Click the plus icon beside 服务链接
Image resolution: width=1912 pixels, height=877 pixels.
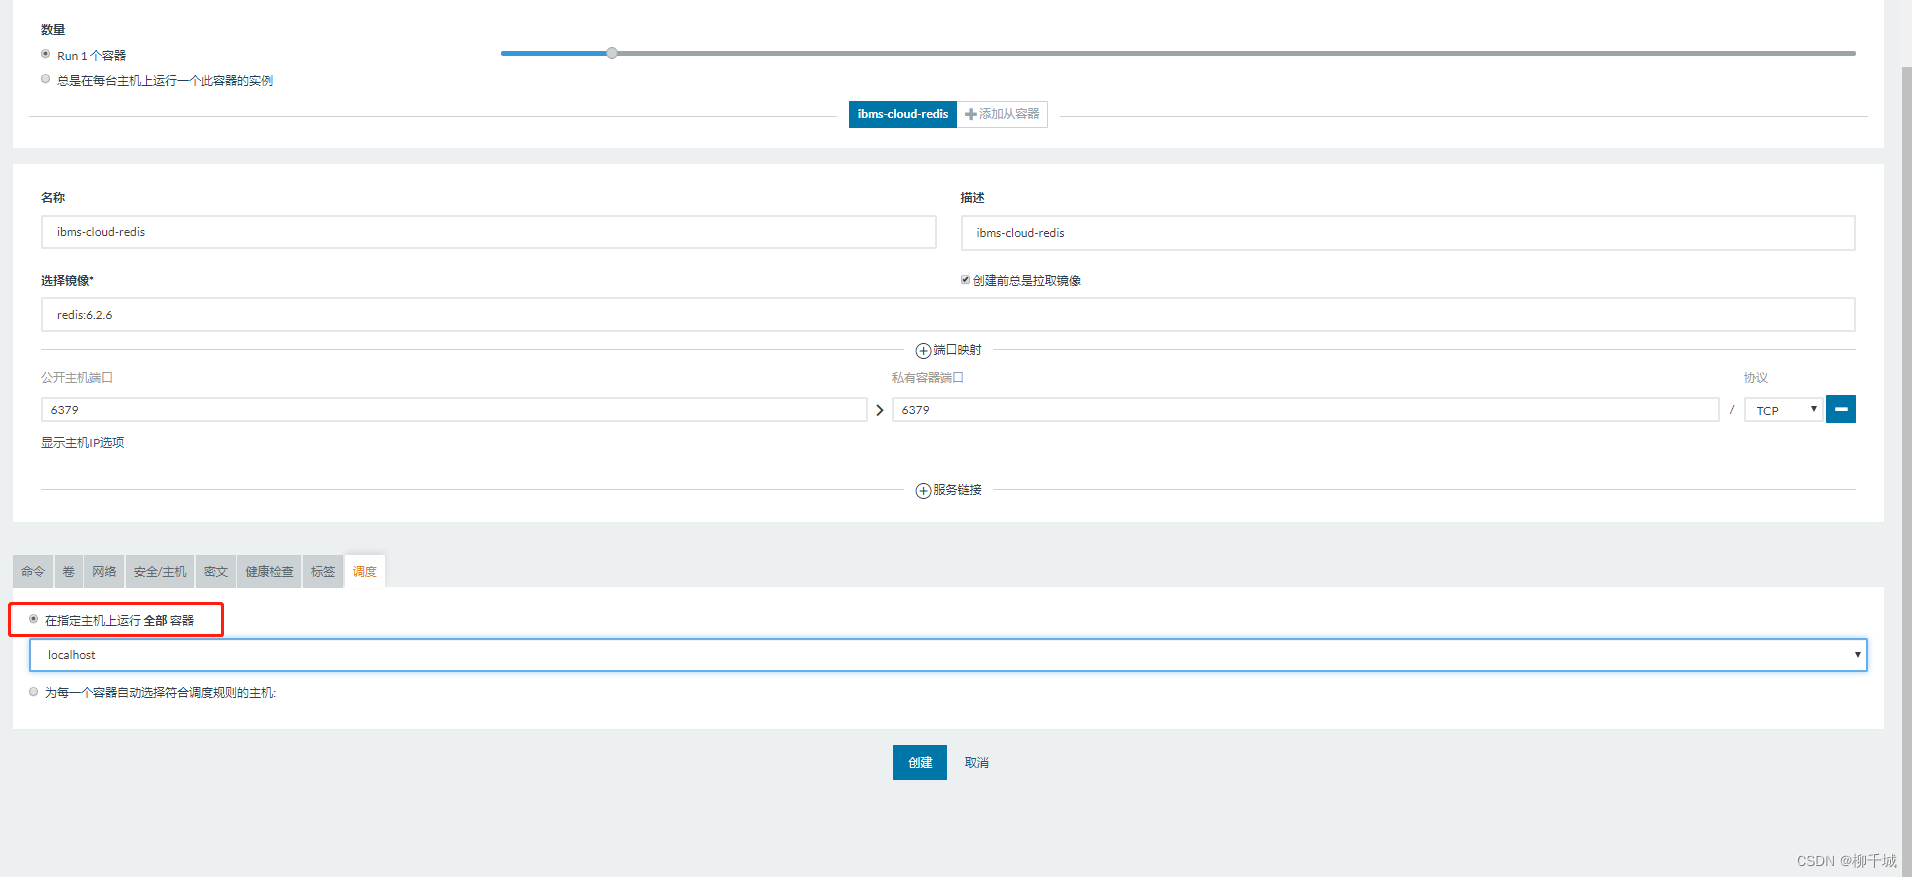[x=923, y=491]
